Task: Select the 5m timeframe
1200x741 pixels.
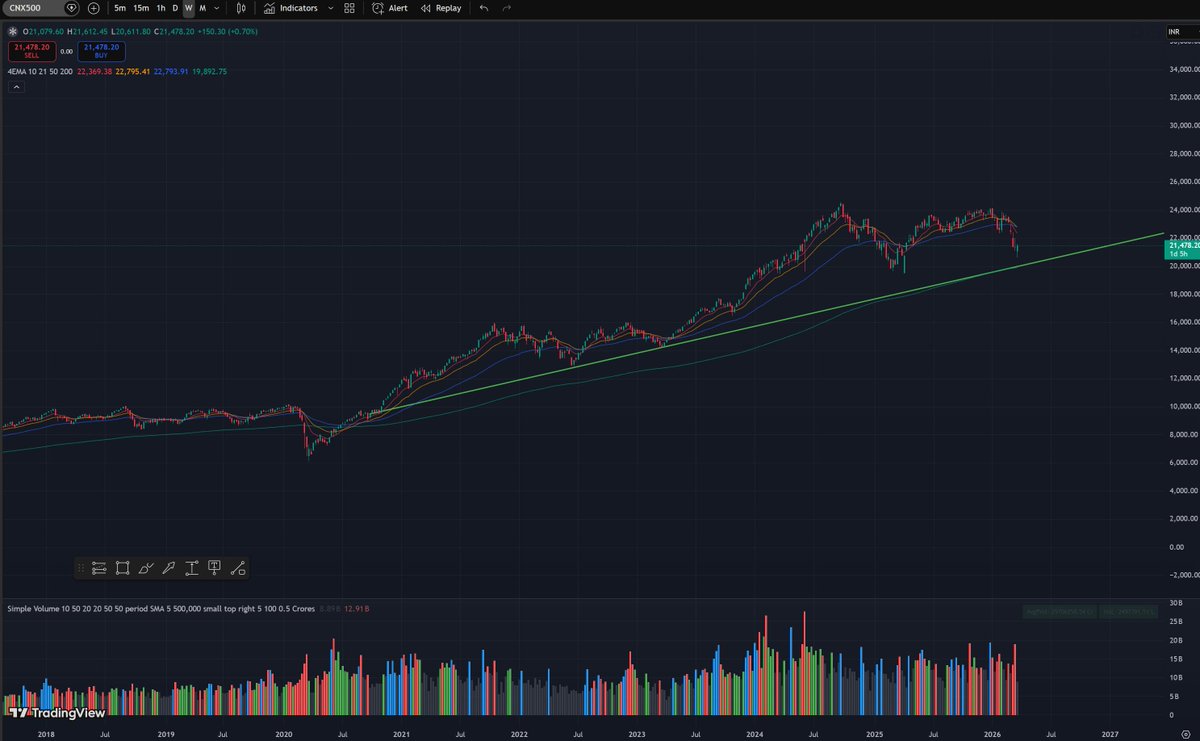Action: (120, 8)
